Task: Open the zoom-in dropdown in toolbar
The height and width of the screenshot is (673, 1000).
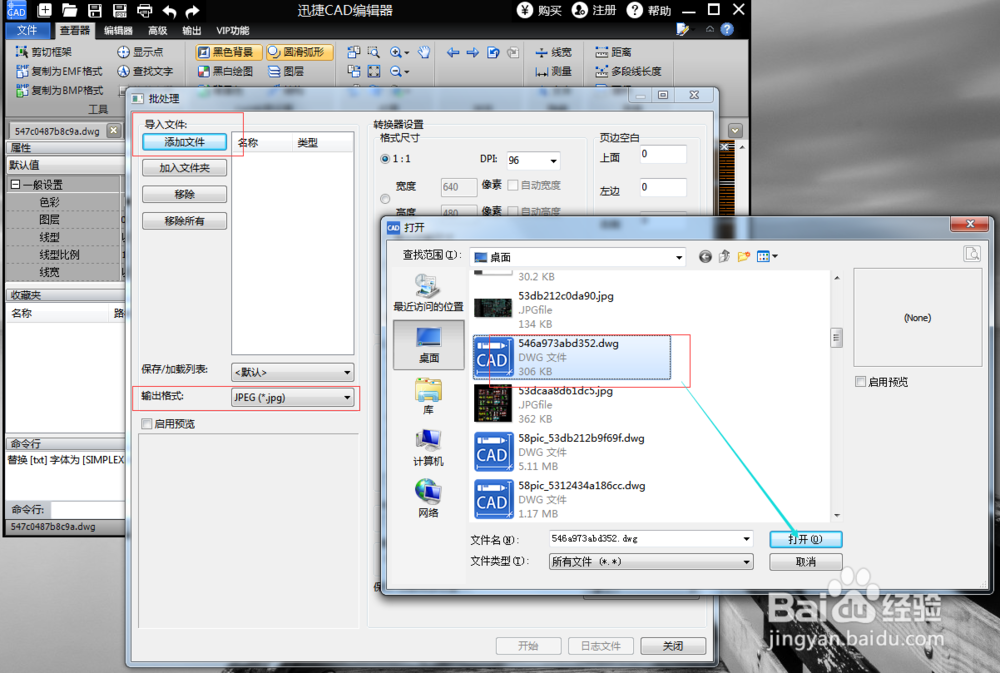Action: click(406, 53)
